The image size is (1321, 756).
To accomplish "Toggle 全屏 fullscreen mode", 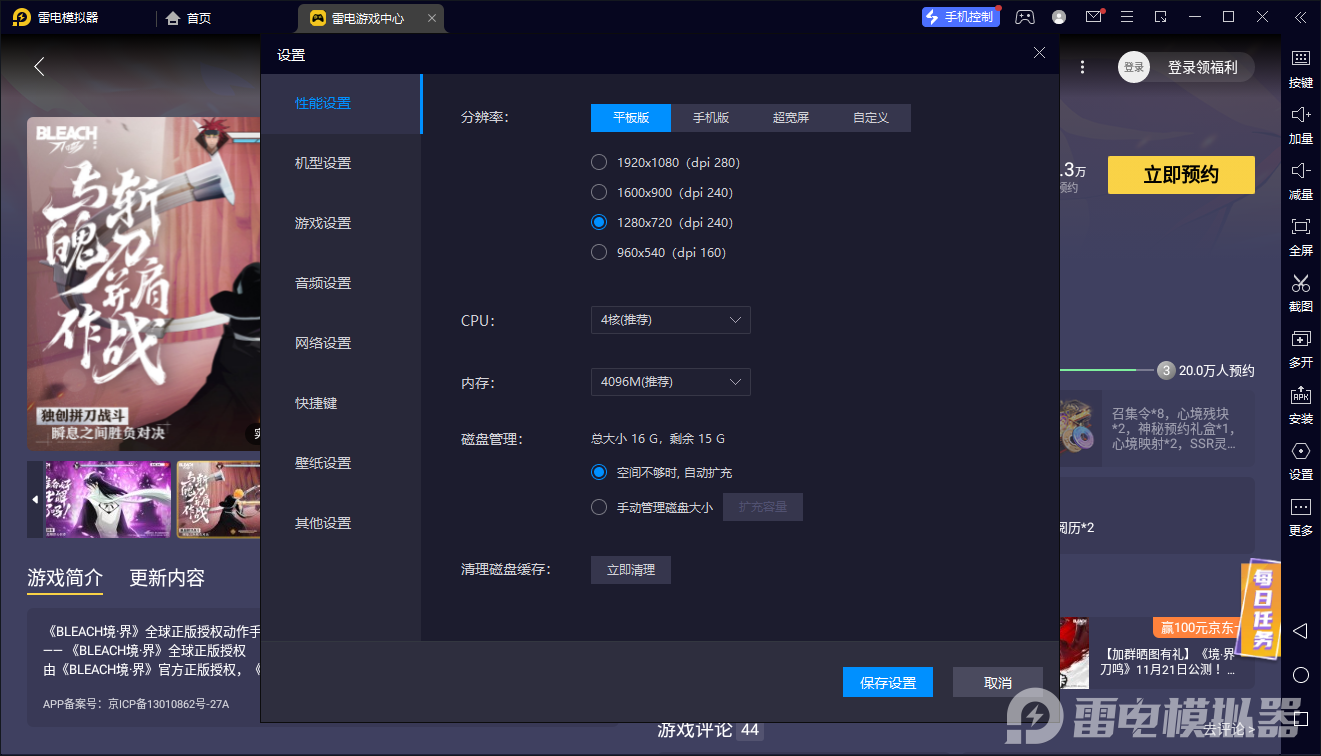I will click(x=1300, y=238).
